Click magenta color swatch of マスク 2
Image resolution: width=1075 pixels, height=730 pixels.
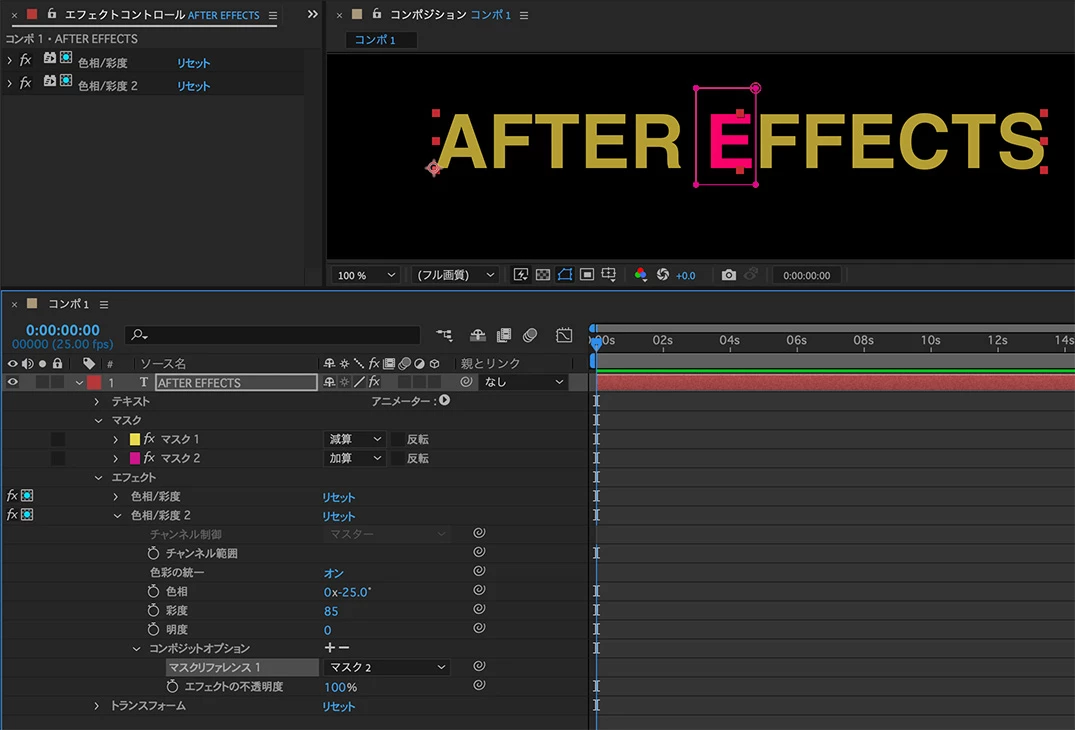tap(134, 458)
